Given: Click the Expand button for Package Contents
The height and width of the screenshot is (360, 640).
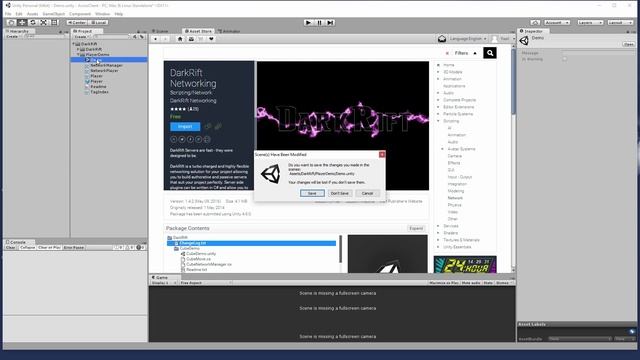Looking at the screenshot, I should point(416,229).
